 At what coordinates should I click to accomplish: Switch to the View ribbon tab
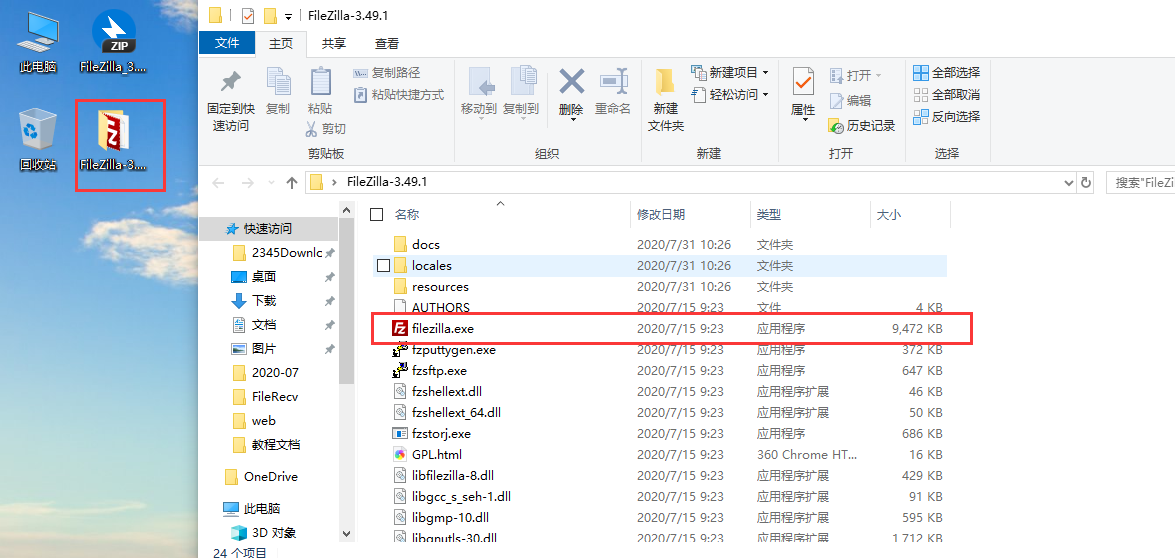pos(387,43)
